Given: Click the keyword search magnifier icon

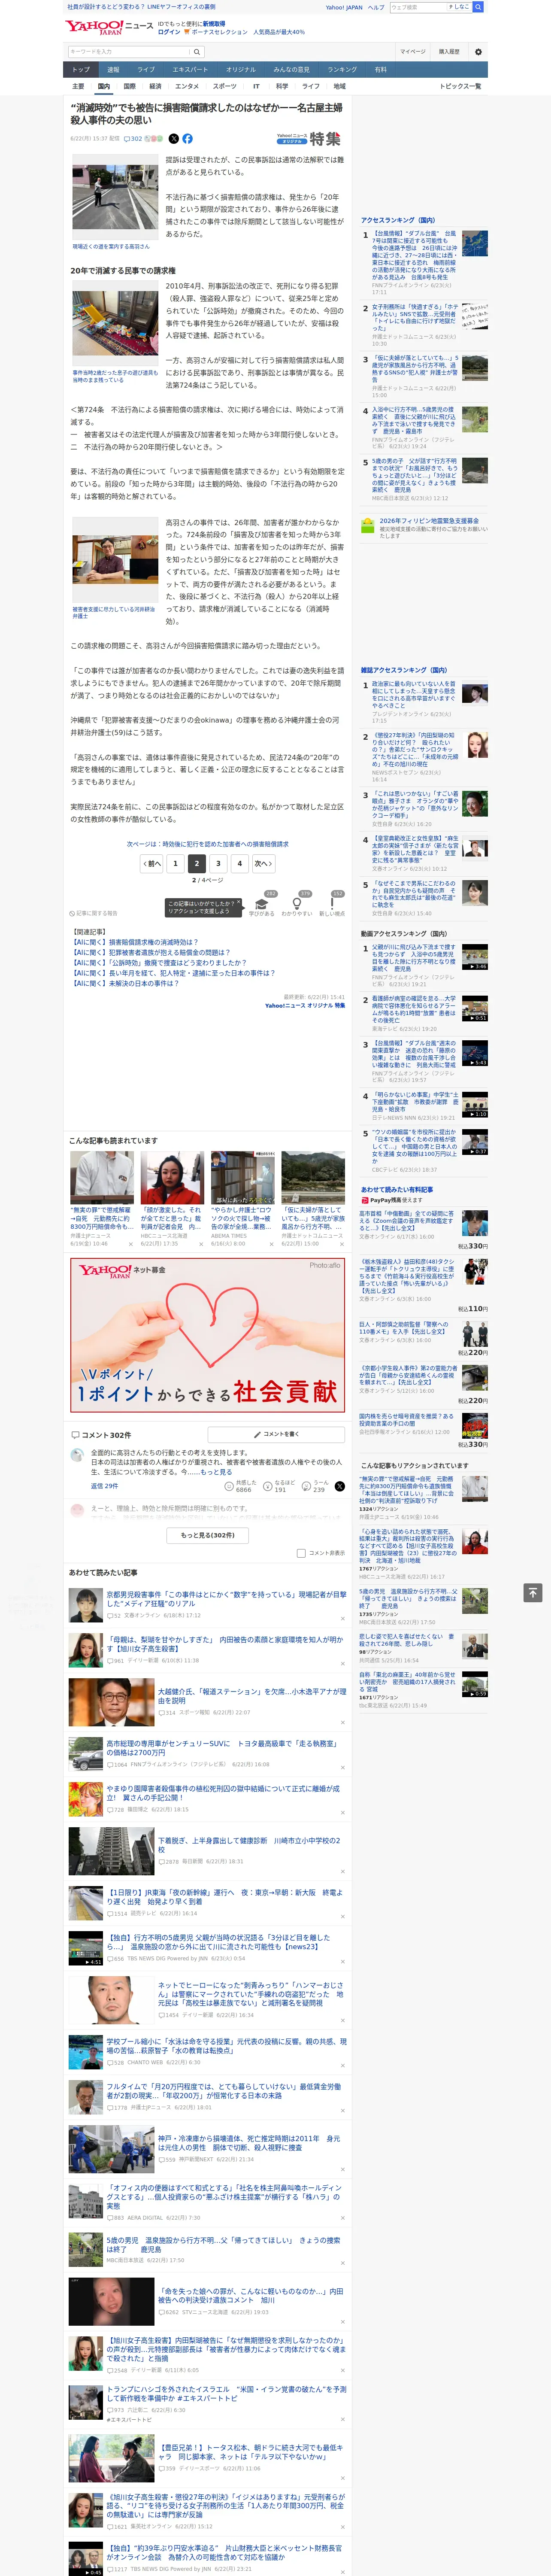Looking at the screenshot, I should pyautogui.click(x=197, y=51).
